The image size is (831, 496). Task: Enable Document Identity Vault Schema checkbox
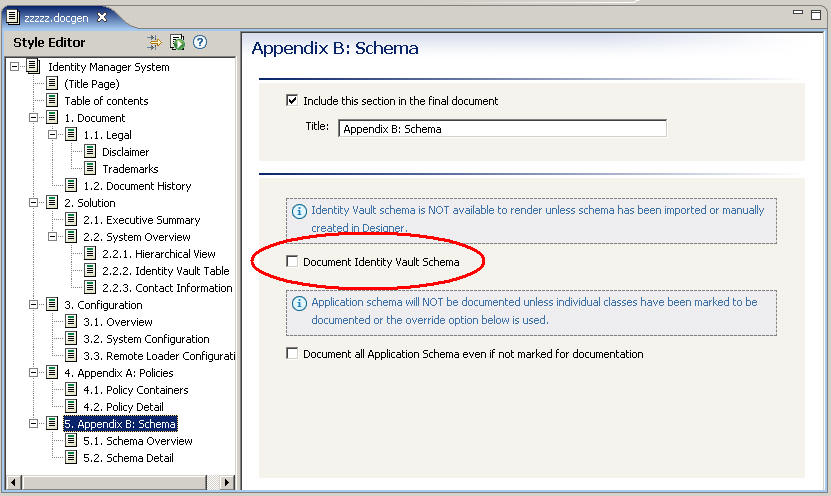point(292,262)
